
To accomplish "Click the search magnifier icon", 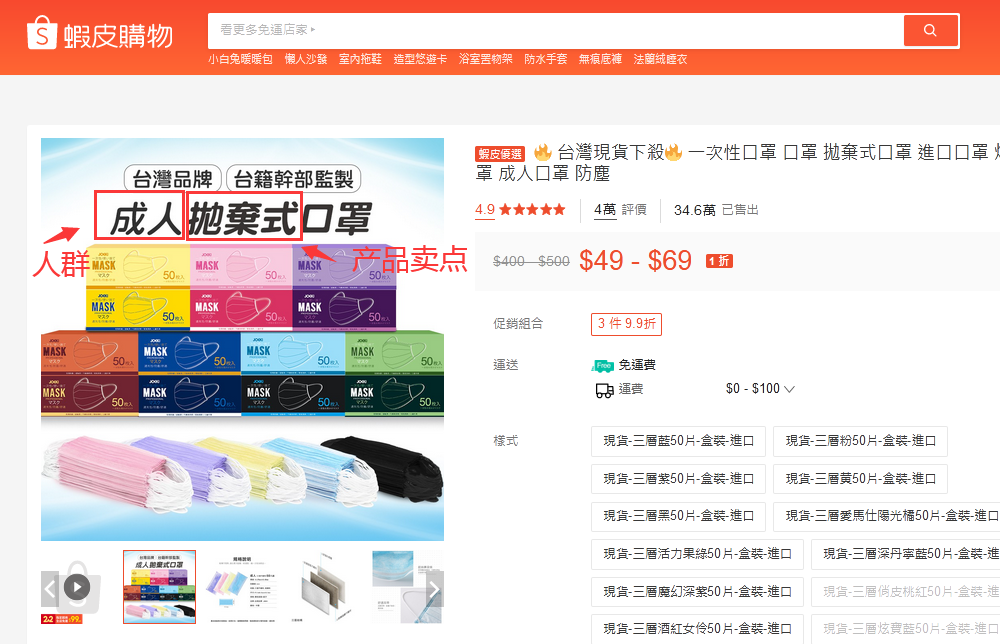I will click(930, 30).
